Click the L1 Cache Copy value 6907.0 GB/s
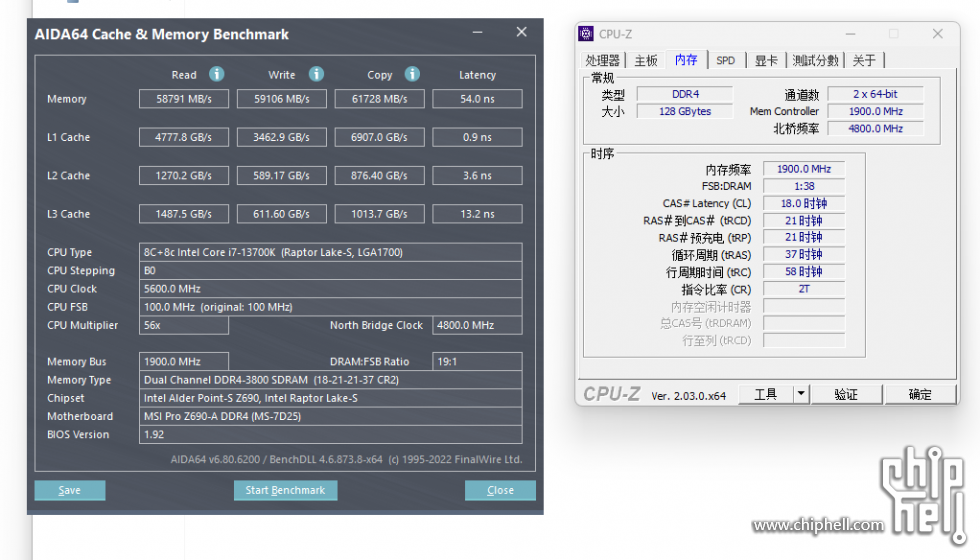 [379, 137]
